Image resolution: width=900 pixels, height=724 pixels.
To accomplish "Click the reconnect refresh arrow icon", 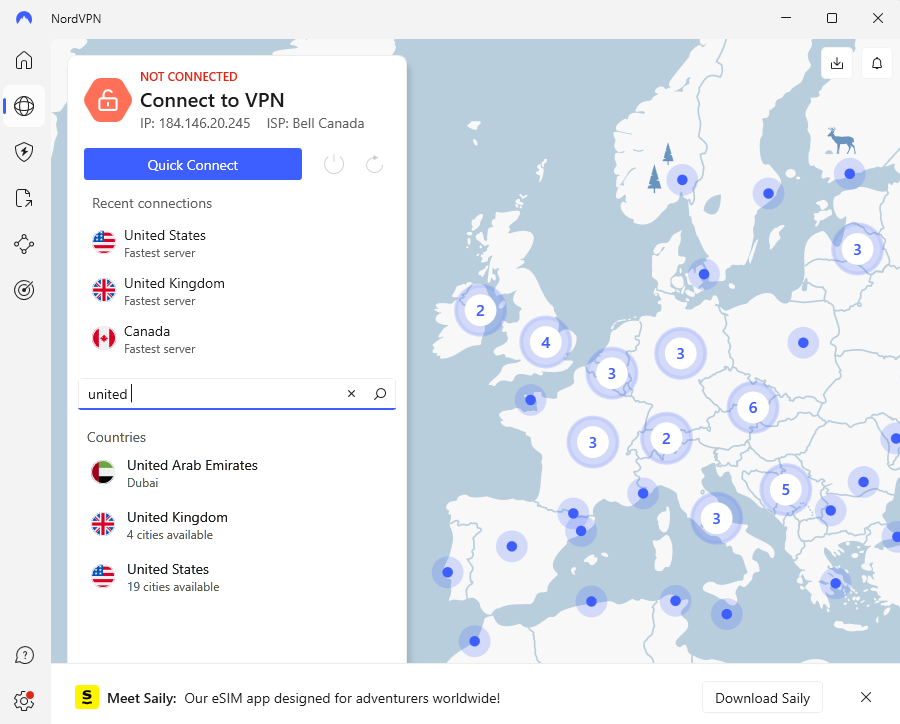I will [x=374, y=164].
